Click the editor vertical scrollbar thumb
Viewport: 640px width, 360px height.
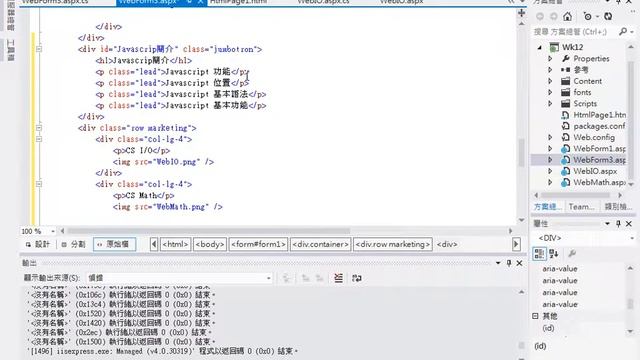521,152
